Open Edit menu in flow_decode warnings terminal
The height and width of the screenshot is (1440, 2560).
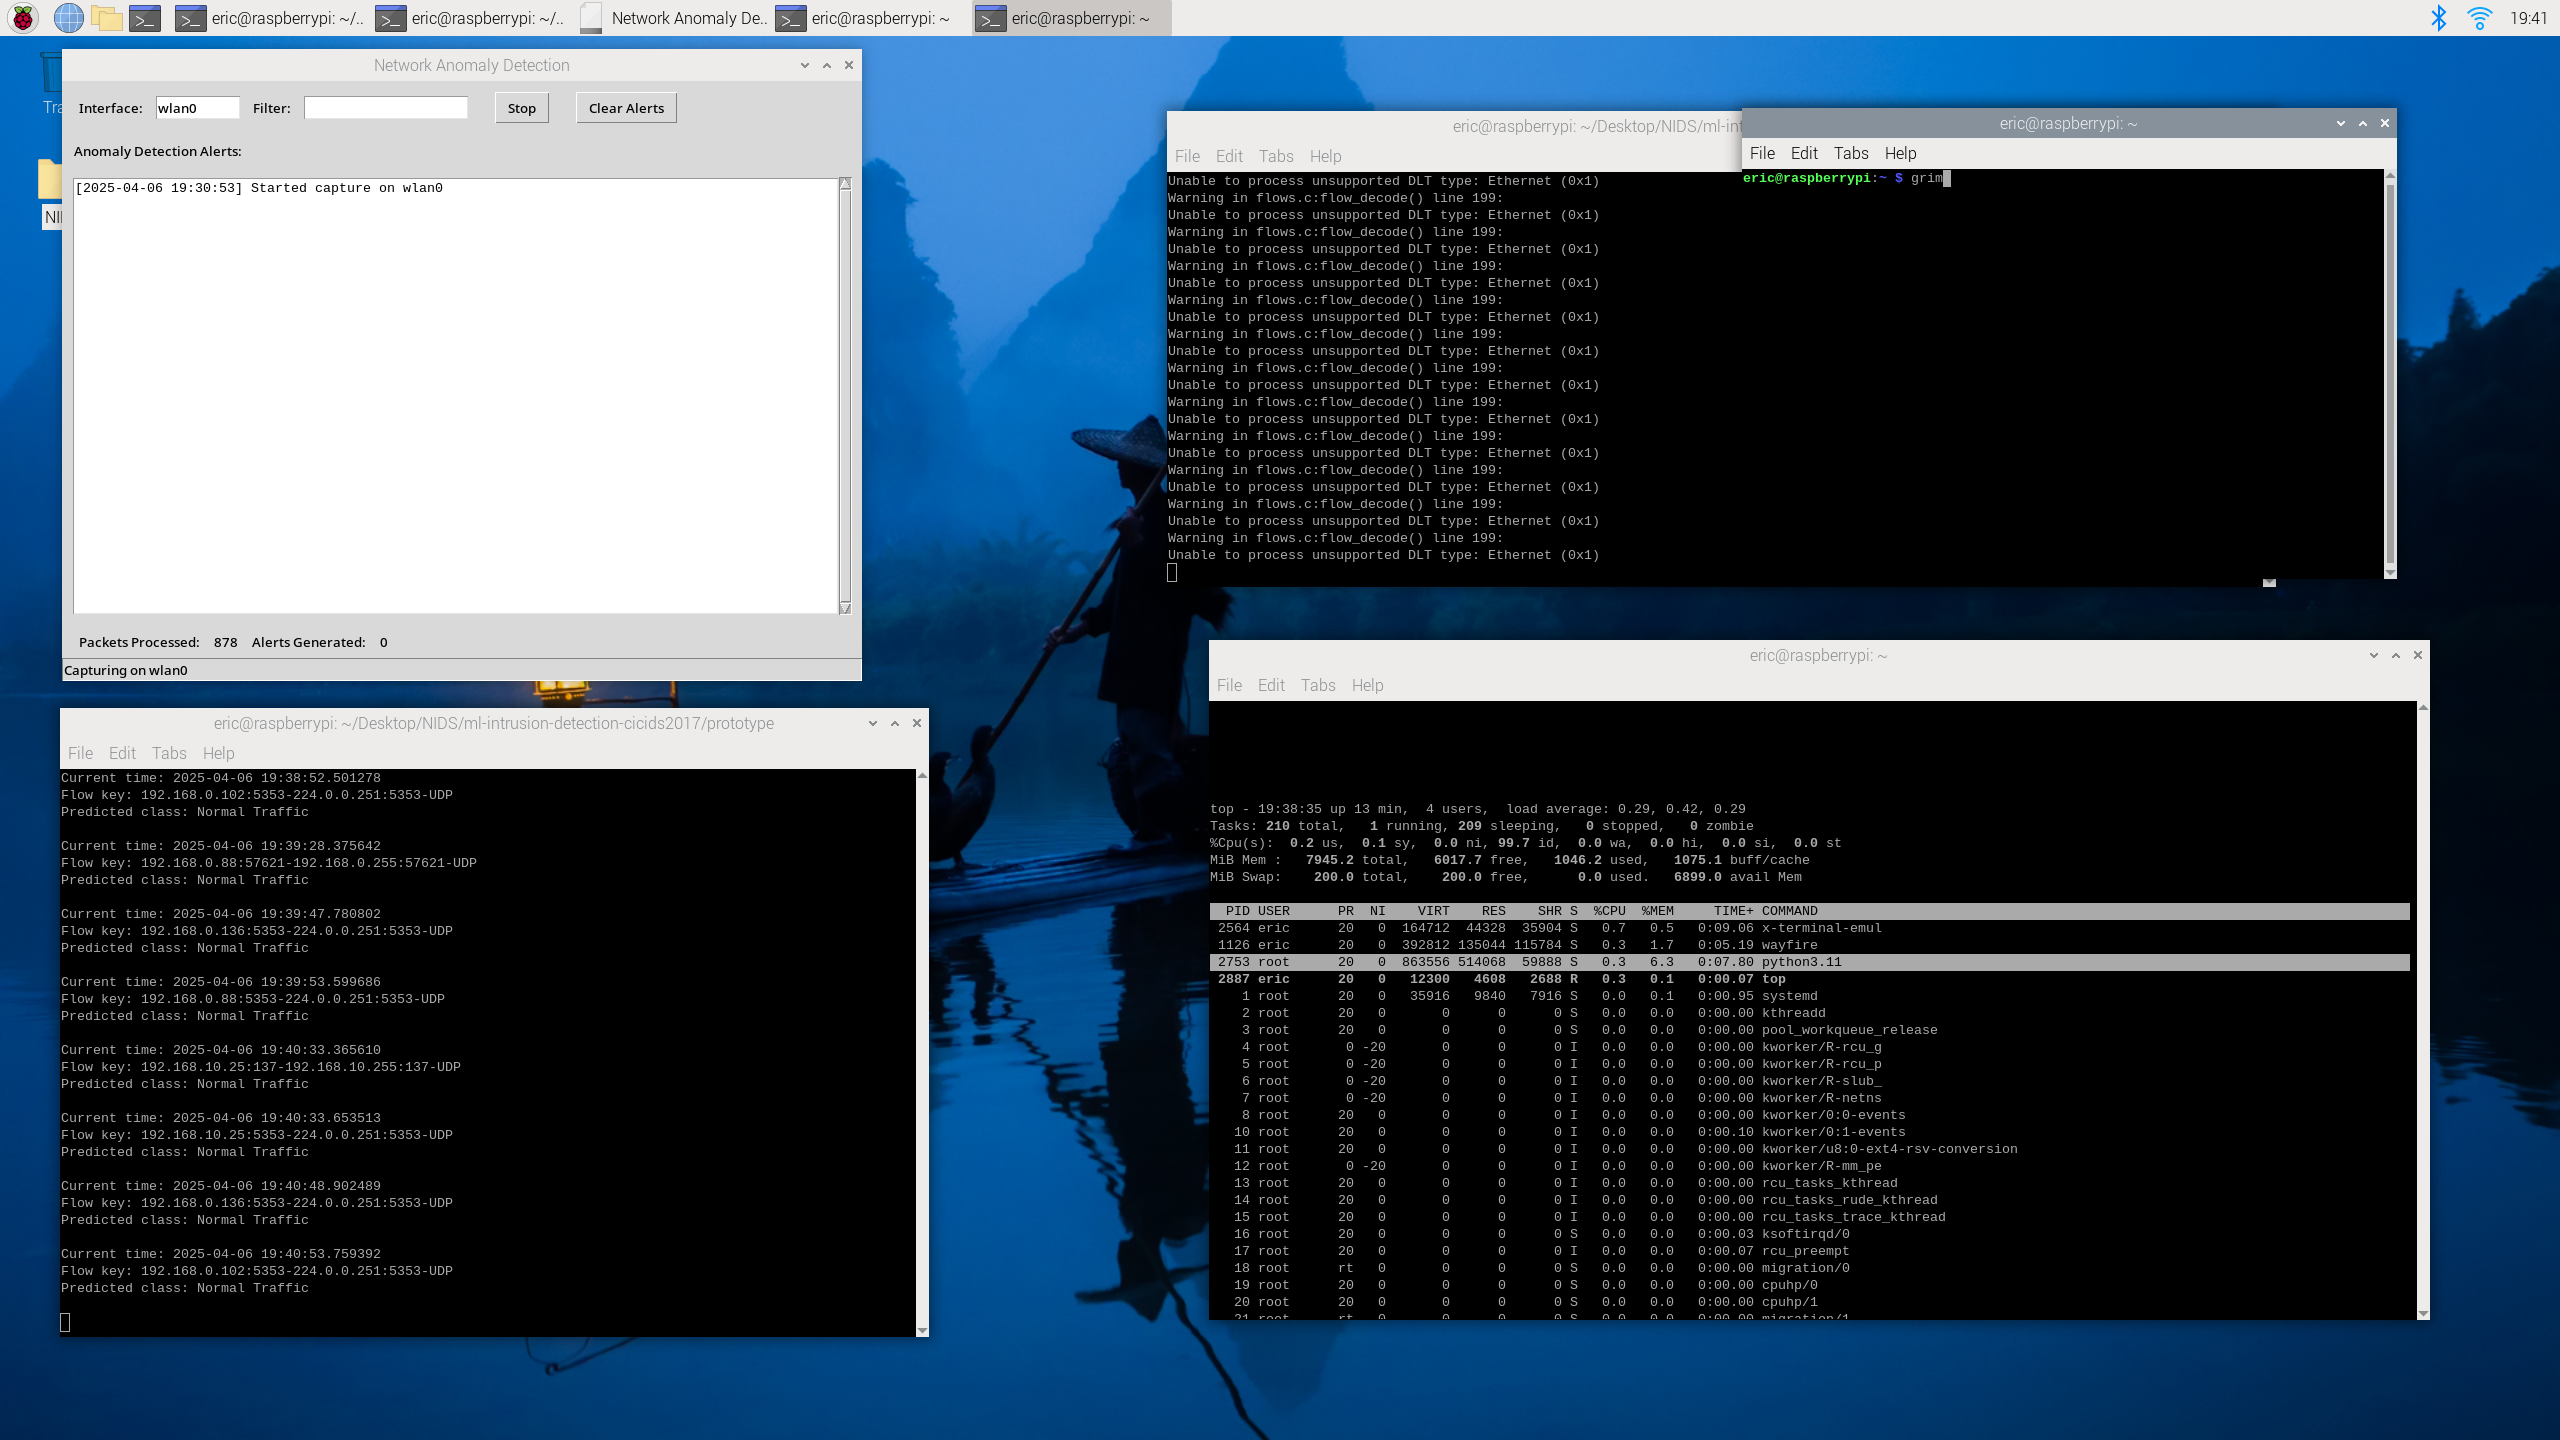(1229, 156)
